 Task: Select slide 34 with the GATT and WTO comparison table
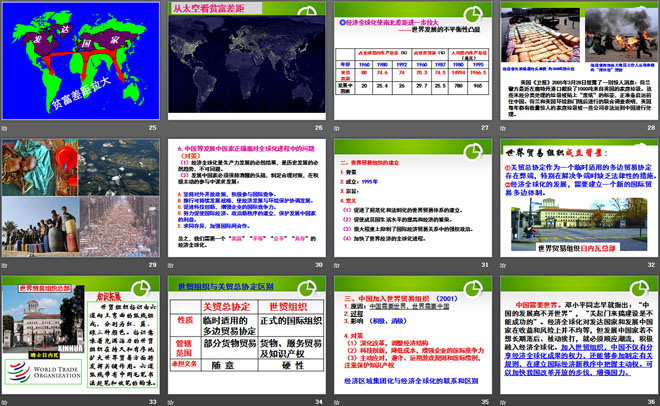click(247, 335)
